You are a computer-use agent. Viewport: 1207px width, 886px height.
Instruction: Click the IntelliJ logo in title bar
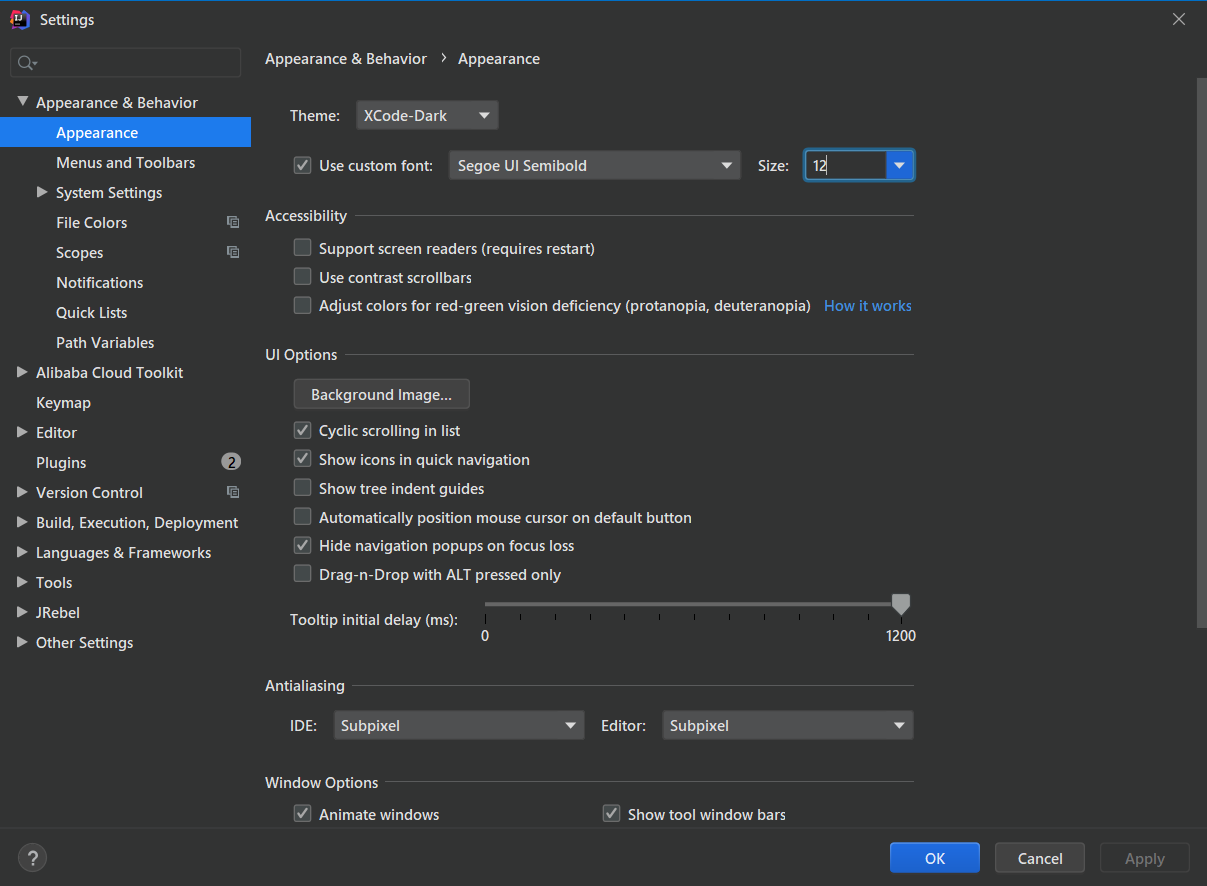click(x=20, y=20)
